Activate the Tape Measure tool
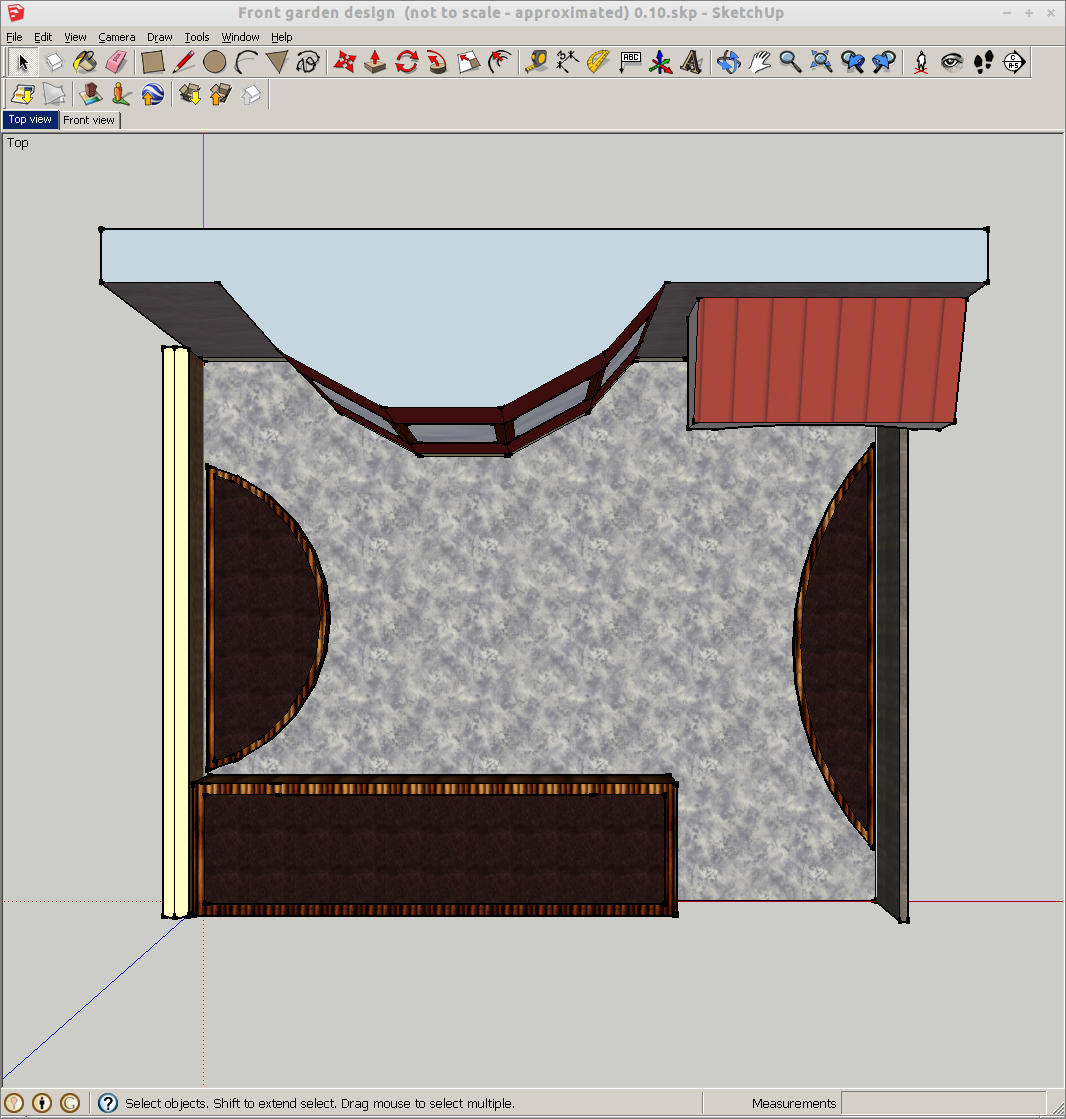This screenshot has width=1066, height=1119. click(x=537, y=62)
